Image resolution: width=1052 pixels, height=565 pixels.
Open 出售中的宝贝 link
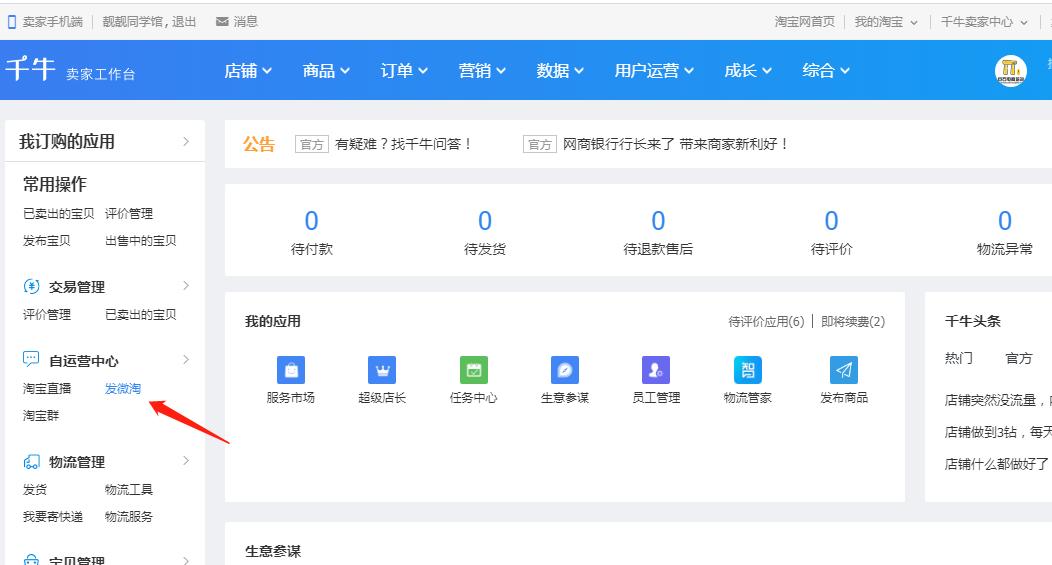(140, 241)
